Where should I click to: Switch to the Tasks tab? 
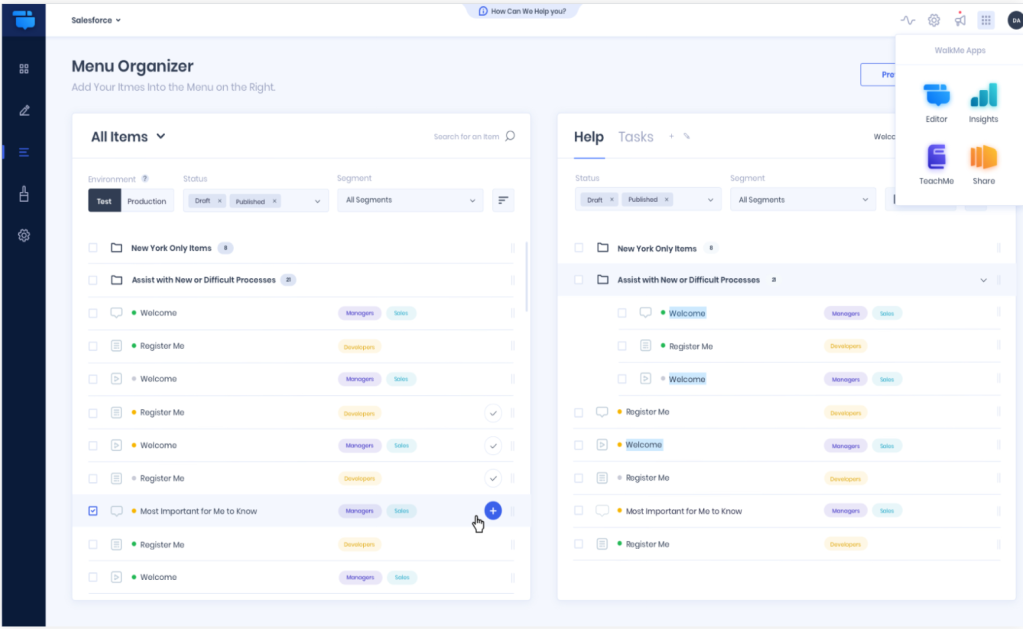tap(636, 137)
